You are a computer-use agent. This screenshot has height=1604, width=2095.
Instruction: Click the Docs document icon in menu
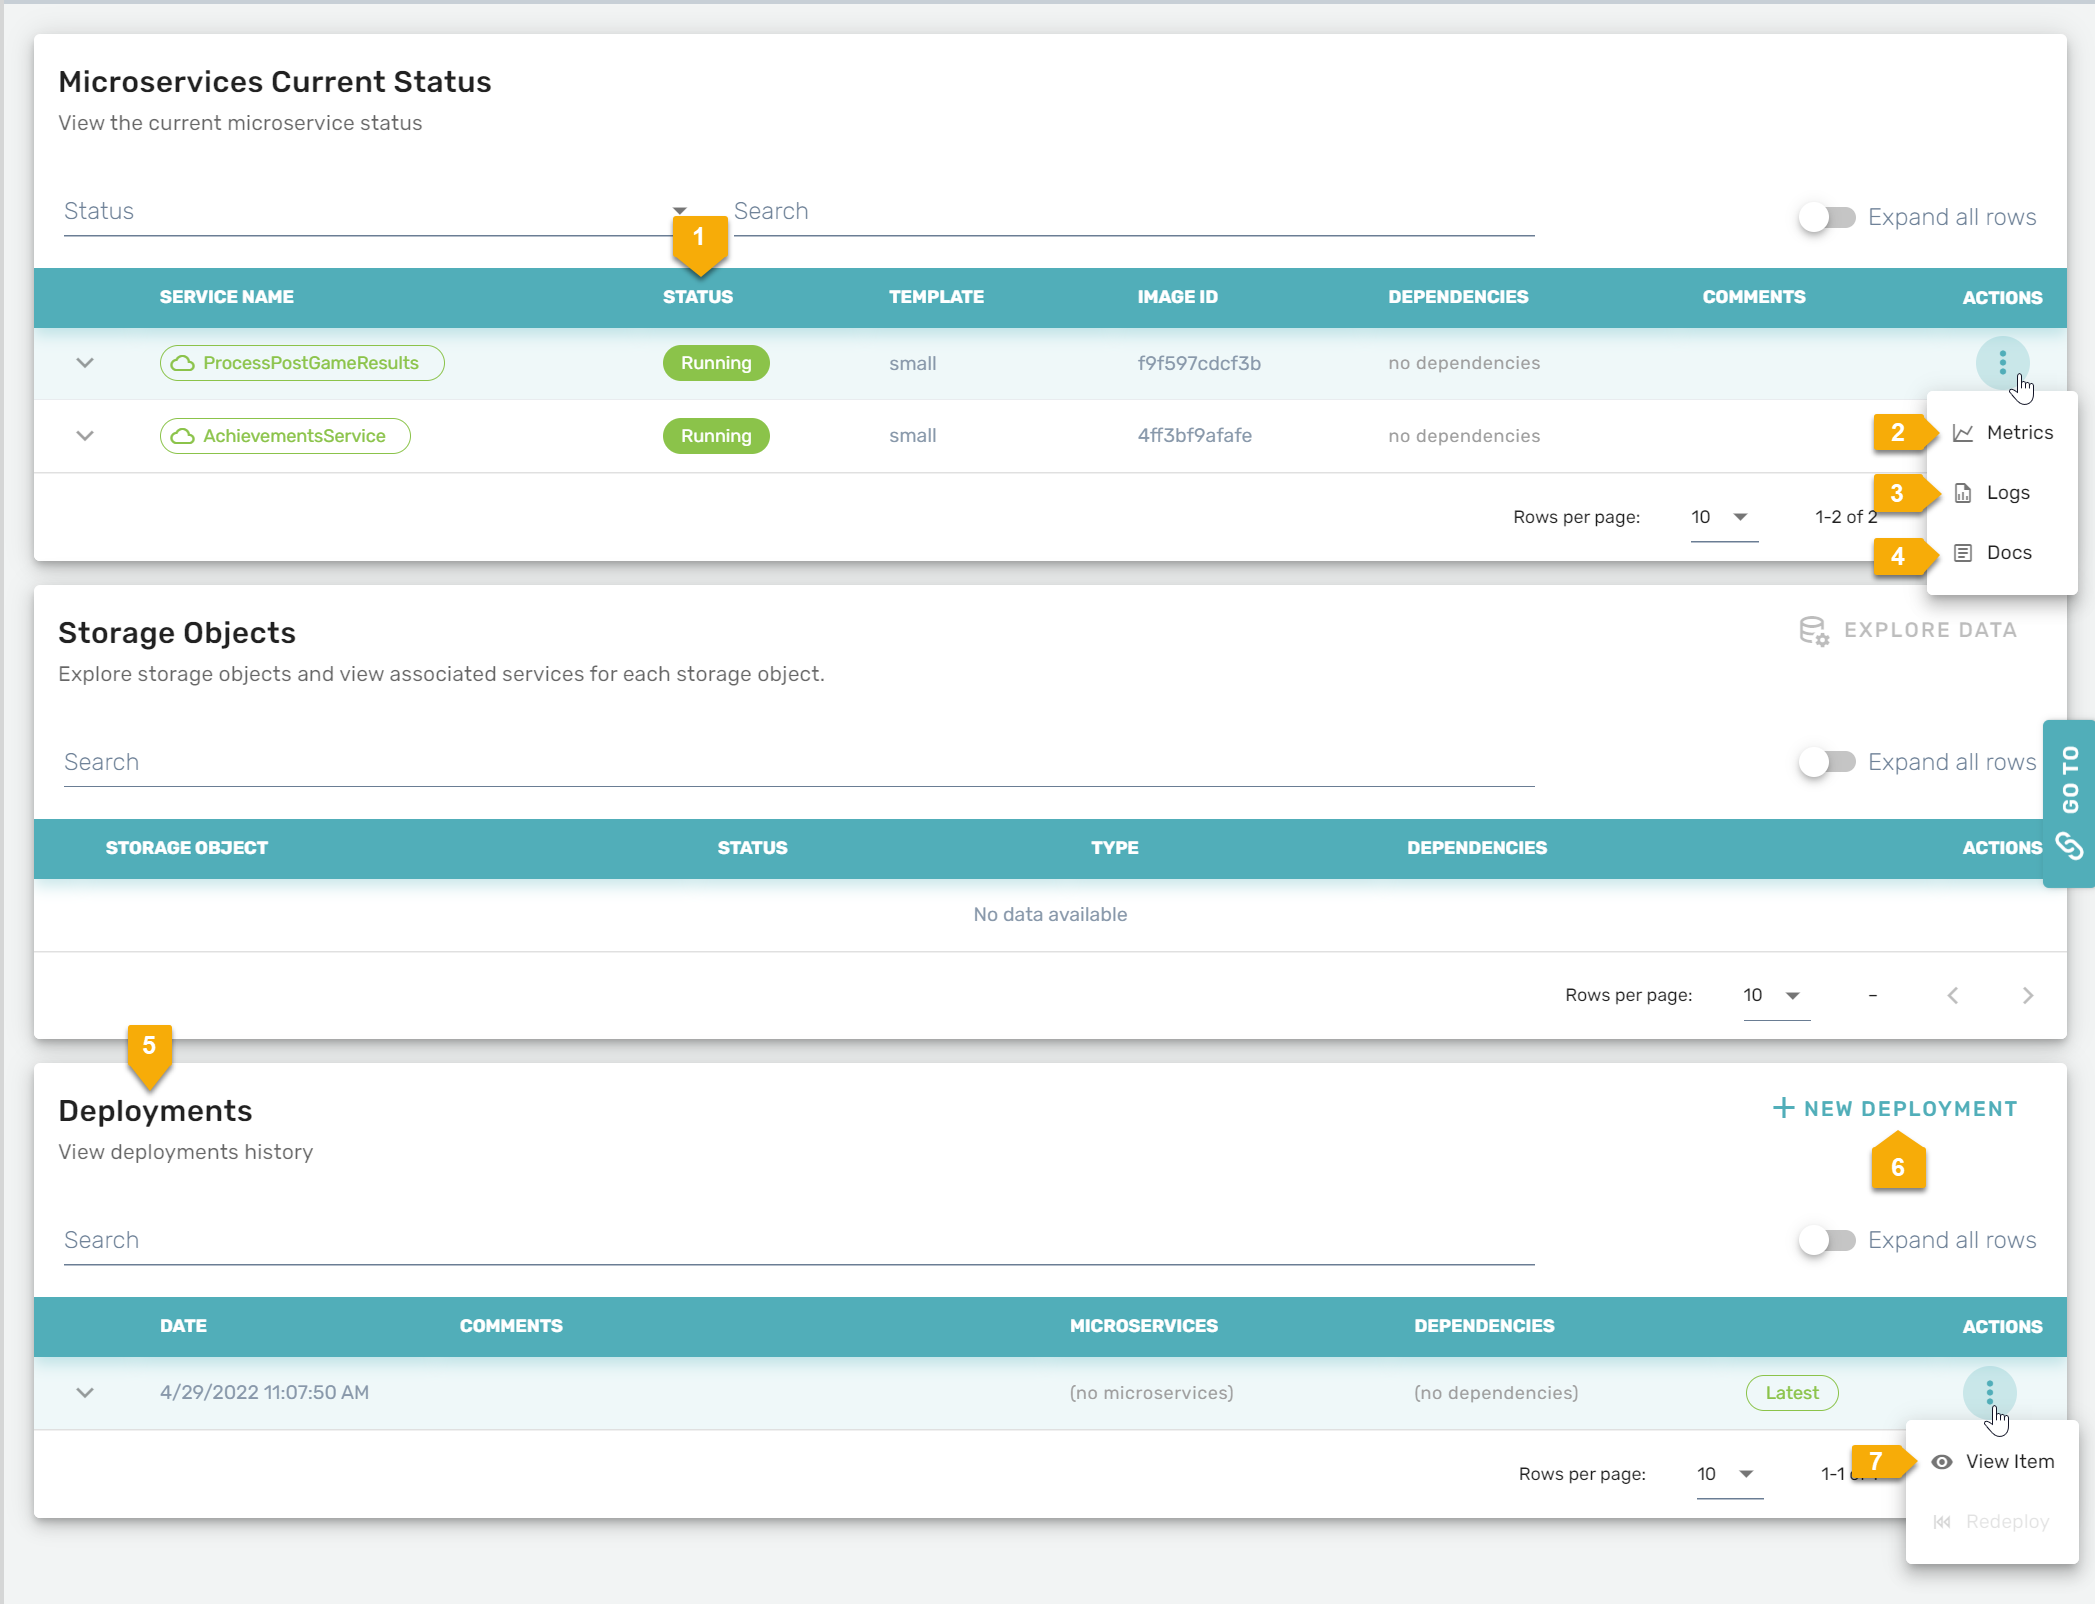(1963, 553)
